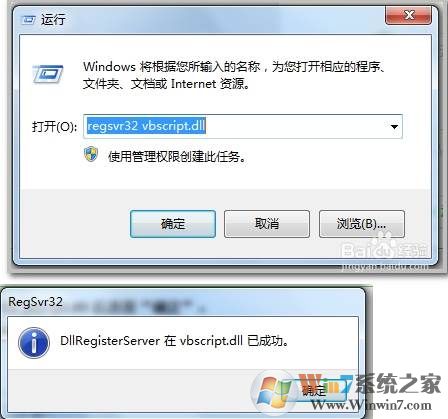The width and height of the screenshot is (448, 419).
Task: Click the large Run program icon
Action: [x=48, y=74]
